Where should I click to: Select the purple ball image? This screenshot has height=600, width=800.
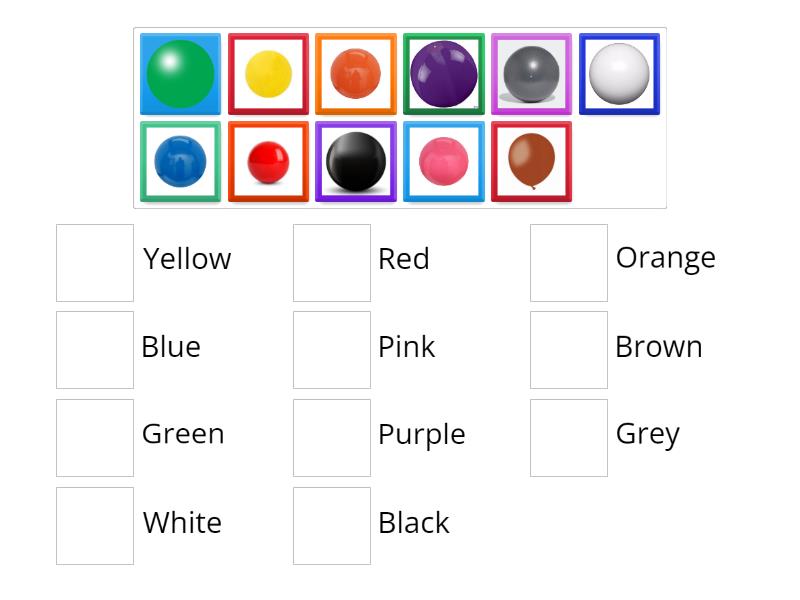444,74
